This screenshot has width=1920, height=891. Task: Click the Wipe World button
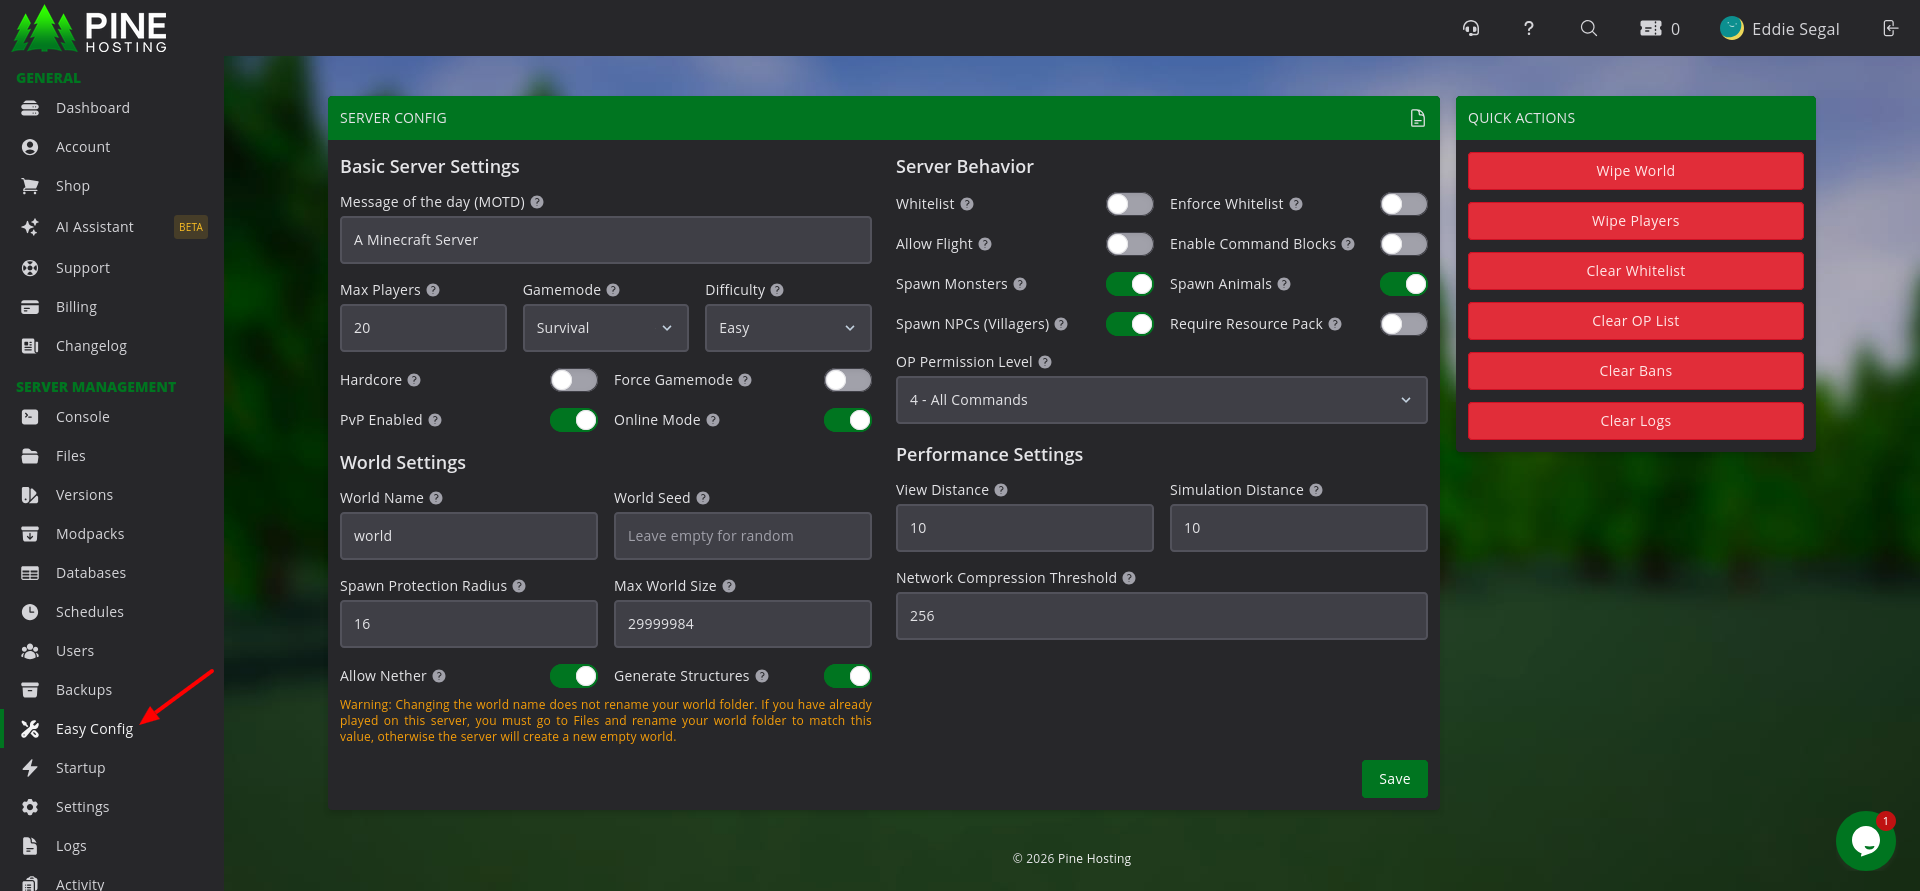pos(1636,171)
